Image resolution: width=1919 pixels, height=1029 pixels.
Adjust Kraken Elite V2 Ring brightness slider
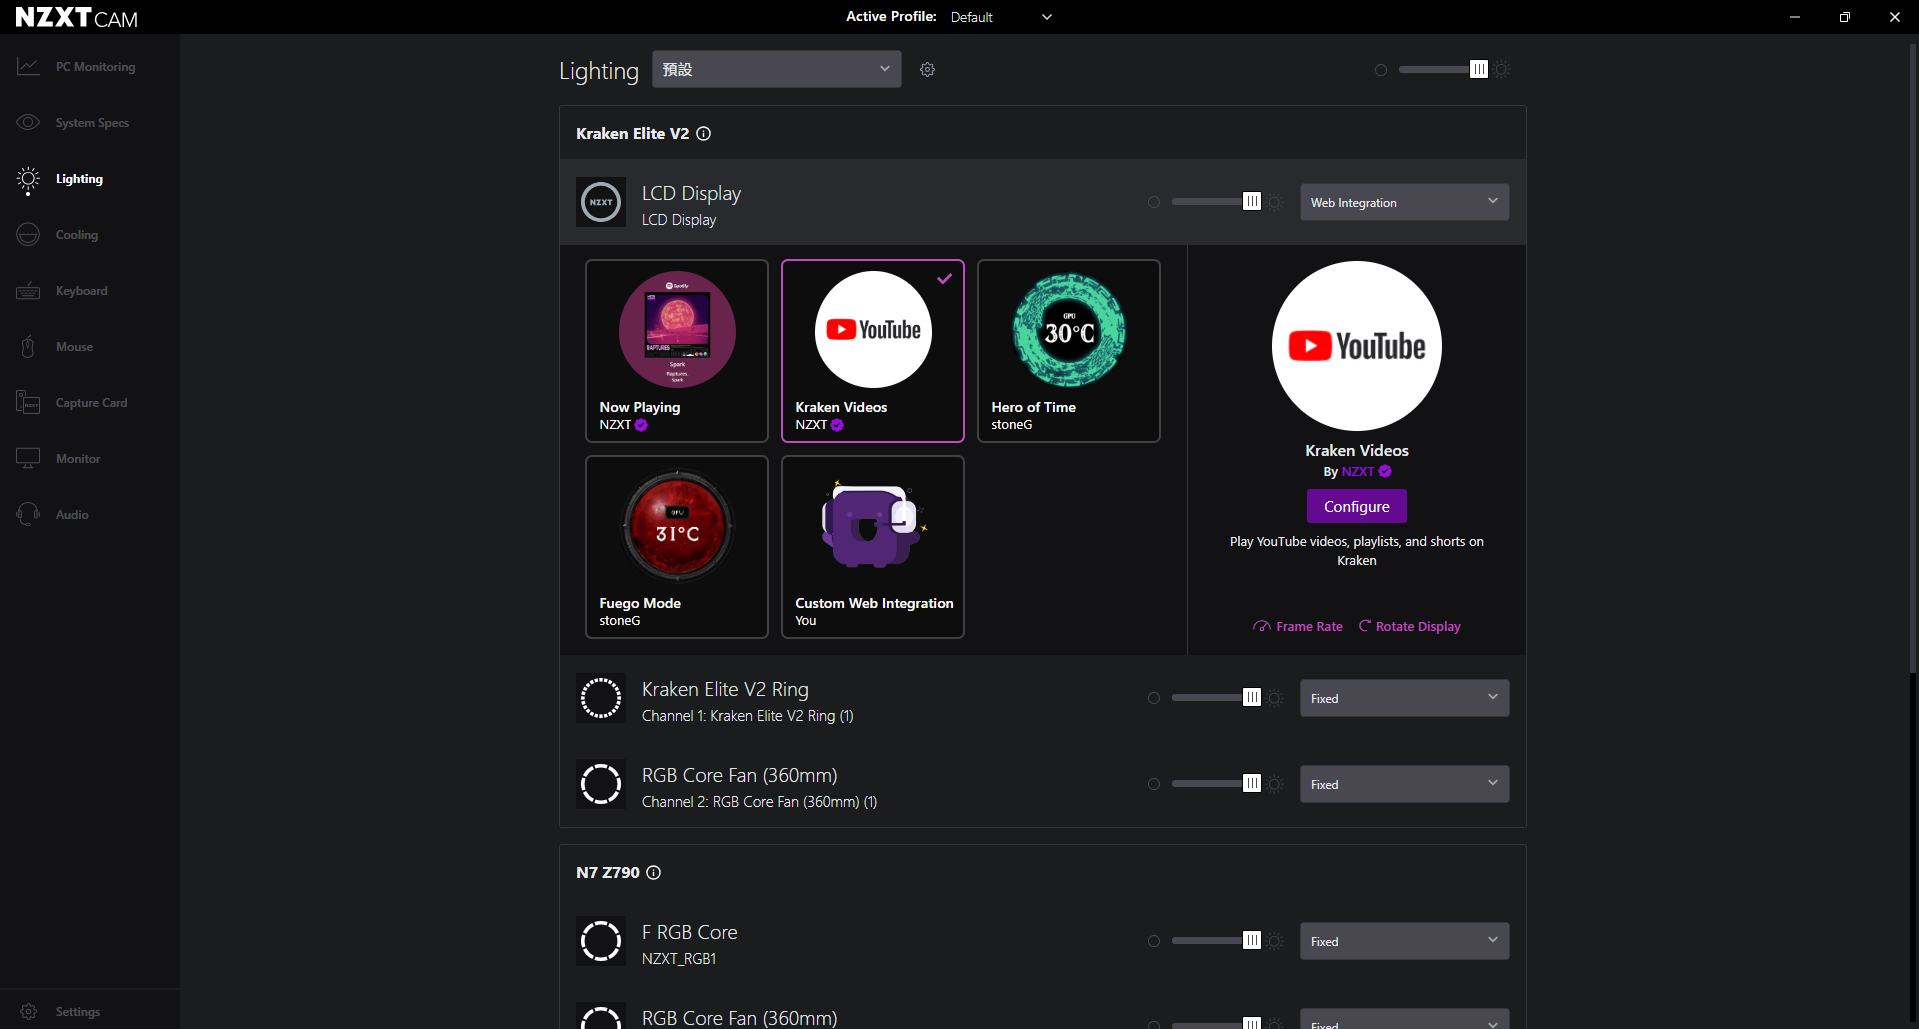[x=1215, y=698]
